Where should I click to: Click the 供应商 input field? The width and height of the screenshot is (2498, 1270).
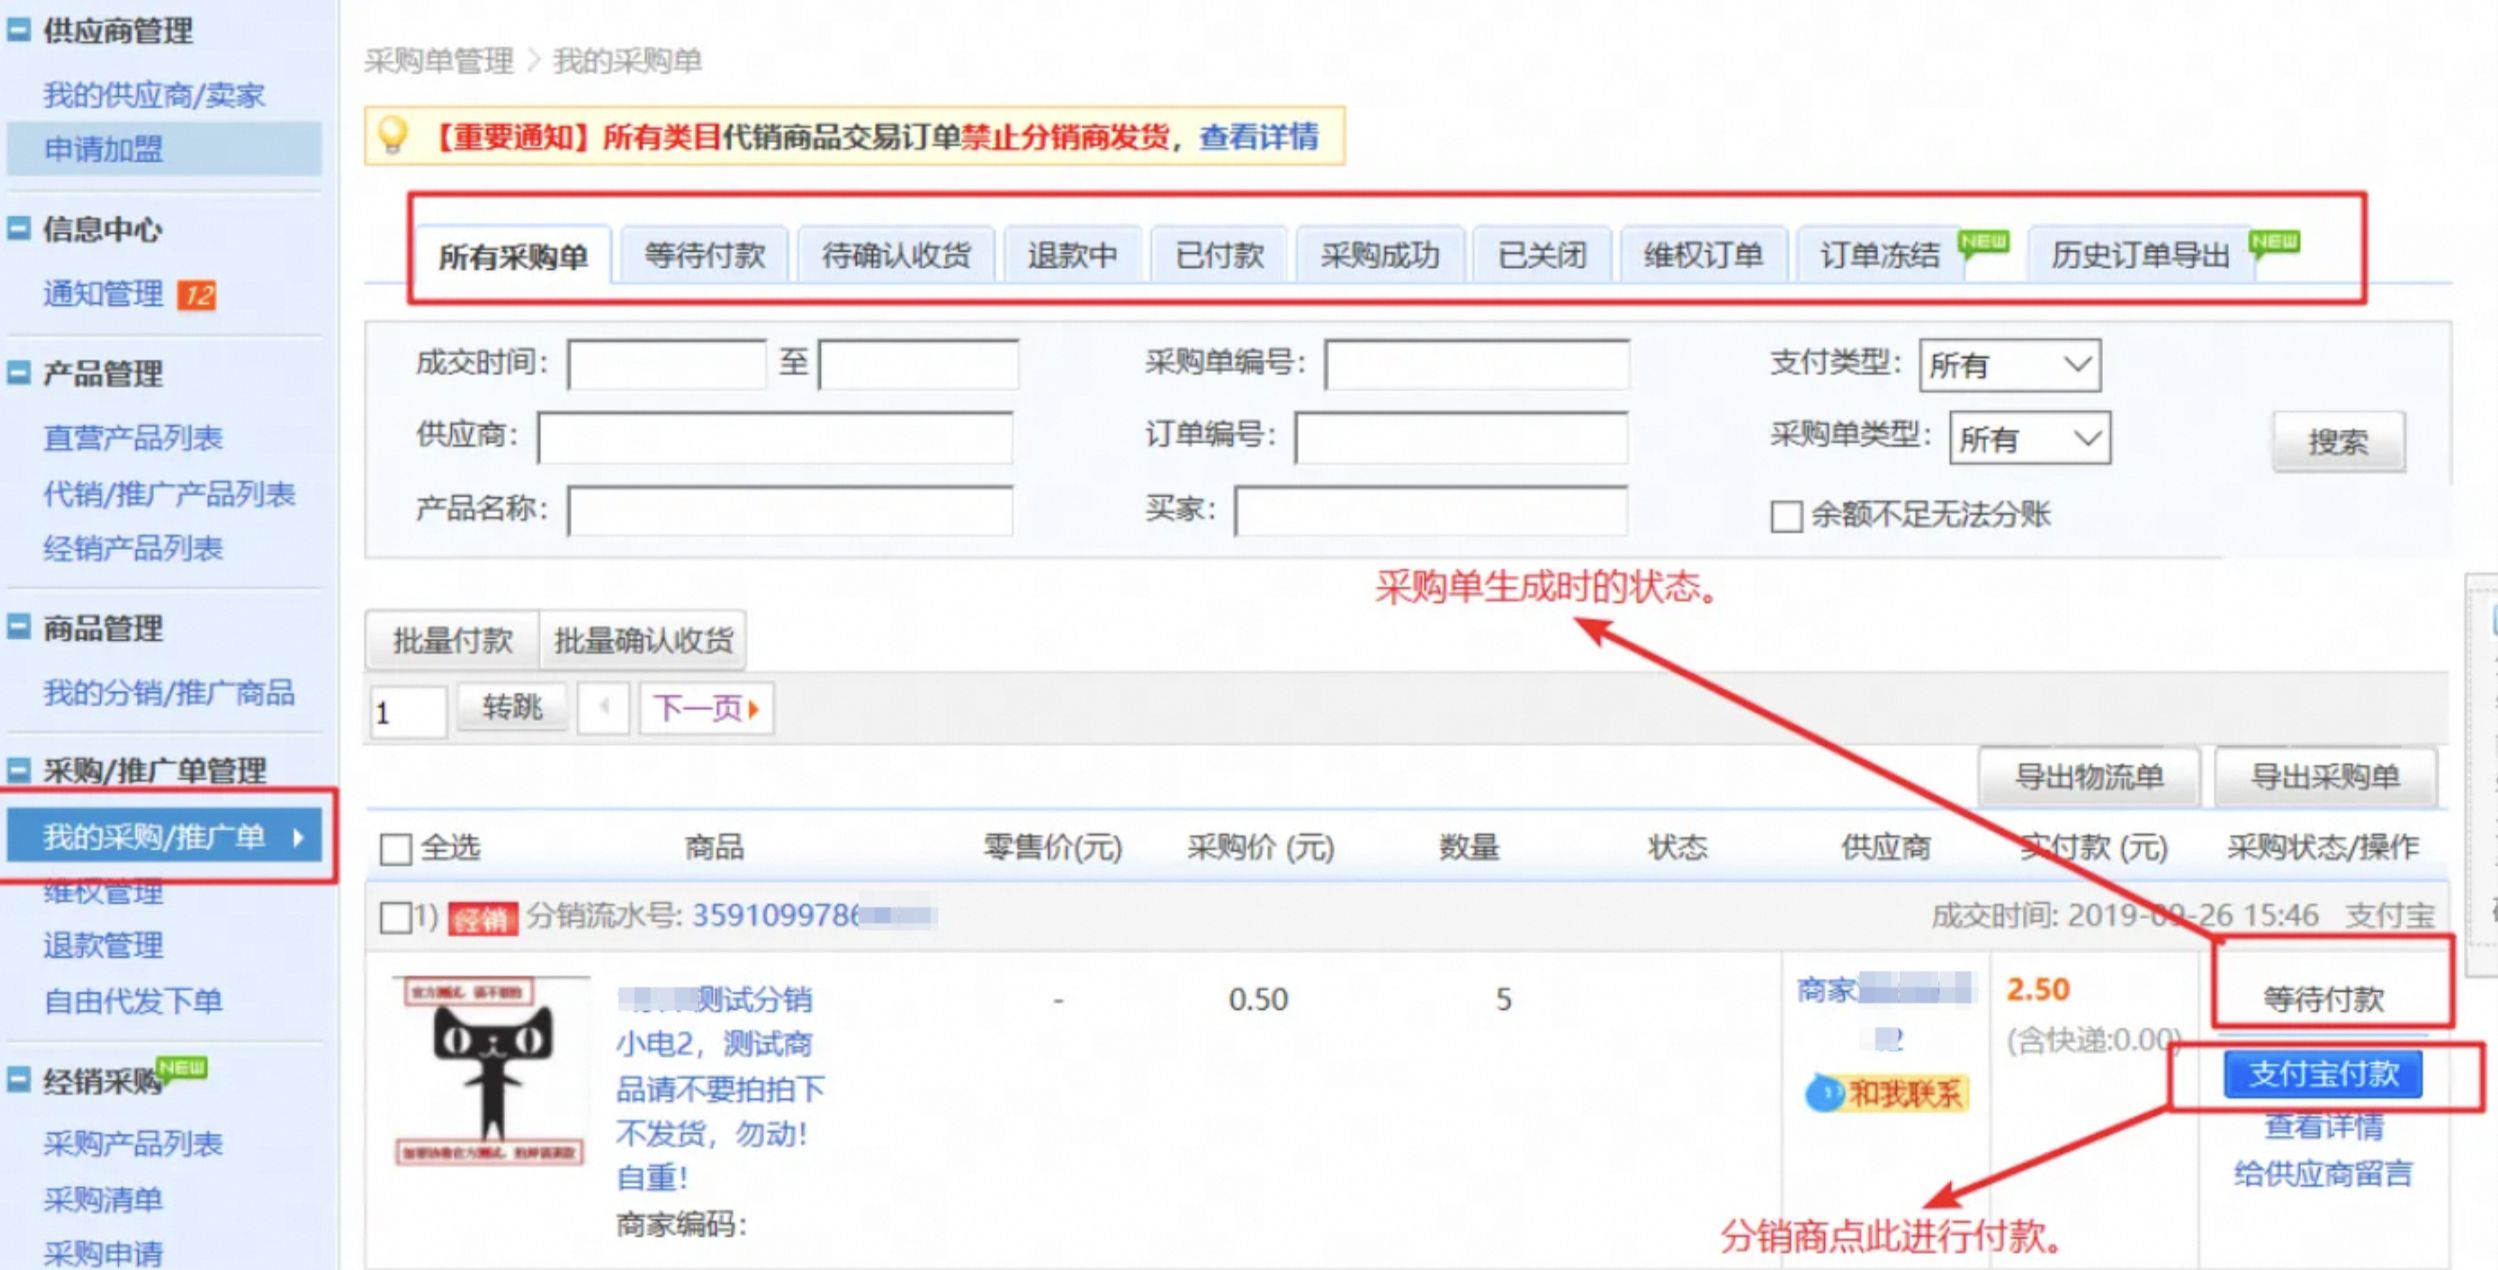(775, 437)
